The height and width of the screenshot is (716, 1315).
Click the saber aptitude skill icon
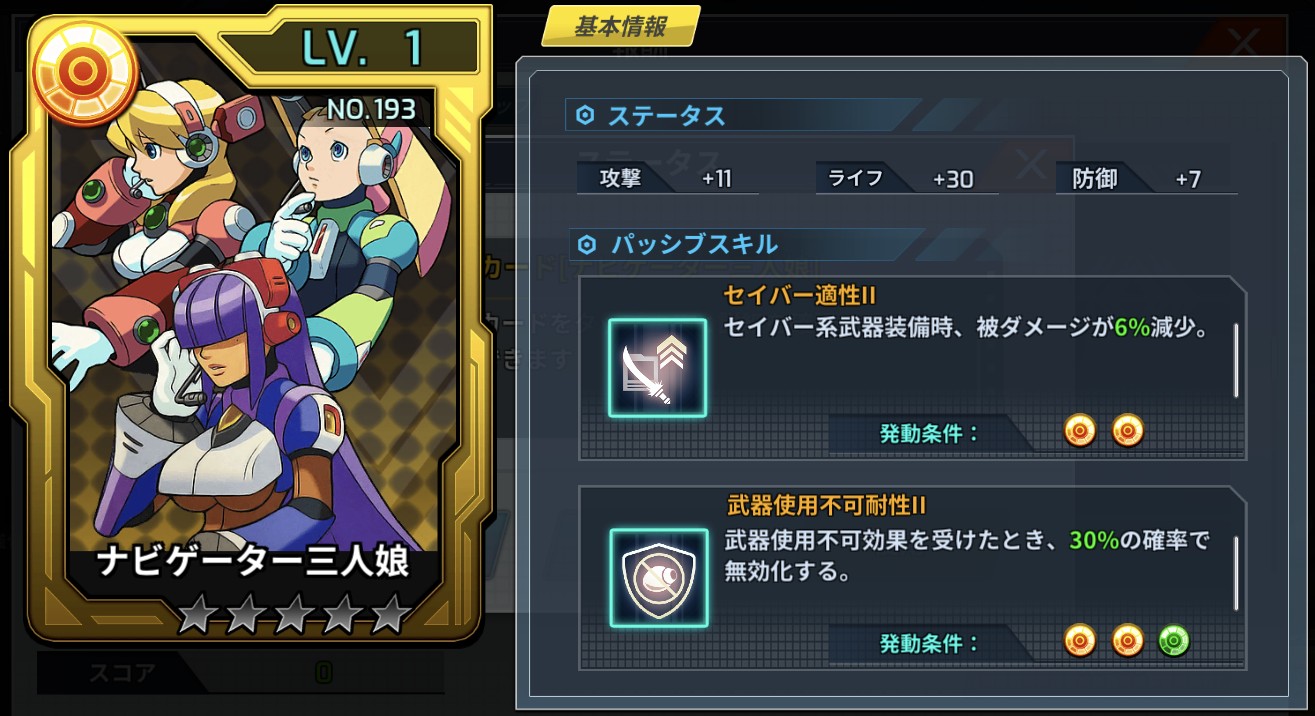click(658, 368)
